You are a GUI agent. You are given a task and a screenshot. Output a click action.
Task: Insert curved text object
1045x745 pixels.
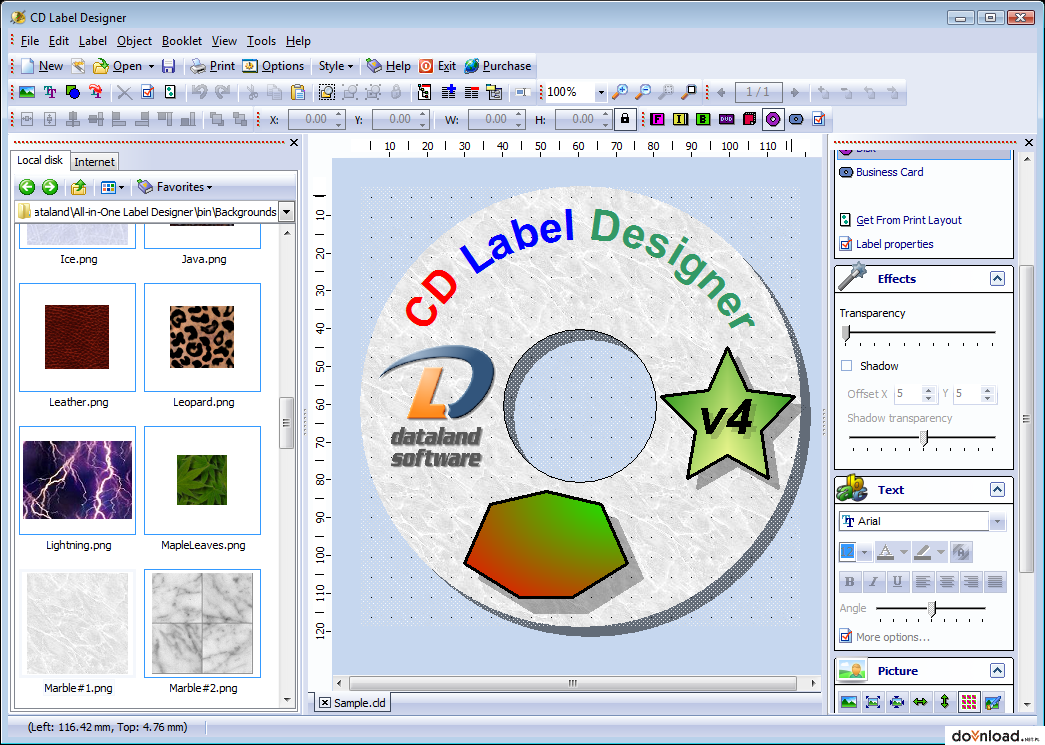(x=95, y=92)
